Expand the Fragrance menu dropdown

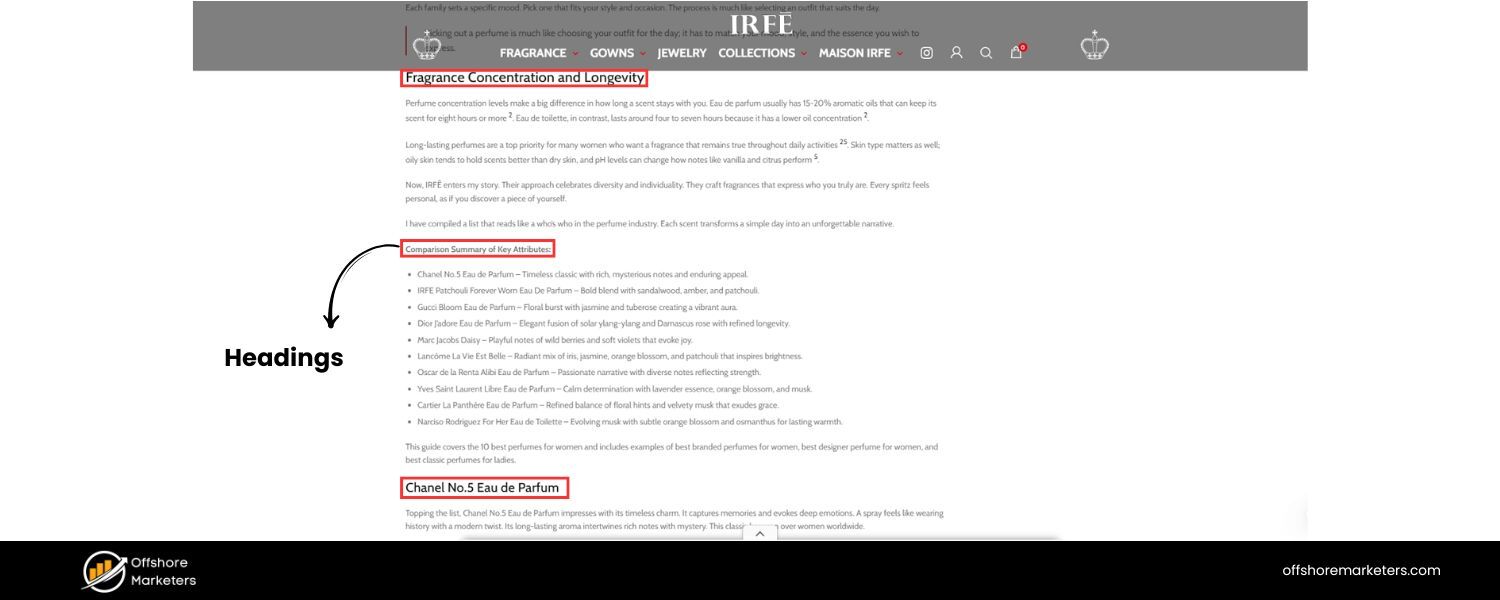(539, 53)
